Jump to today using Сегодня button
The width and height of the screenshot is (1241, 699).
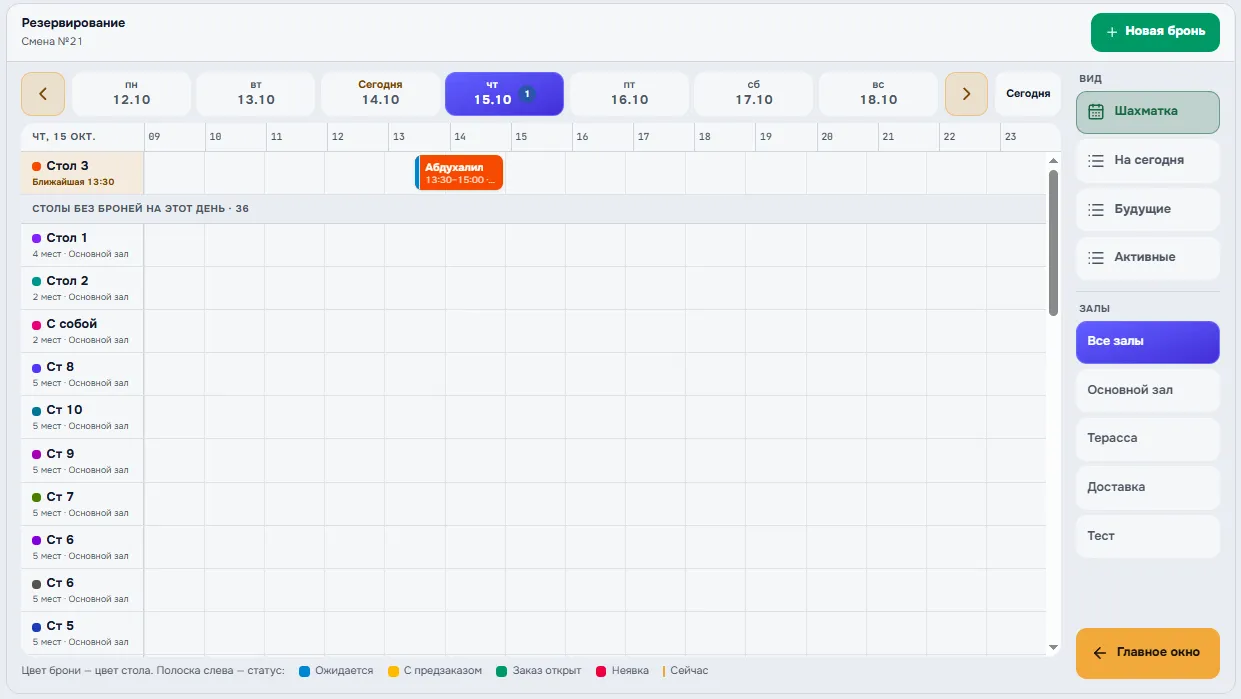(x=1028, y=94)
